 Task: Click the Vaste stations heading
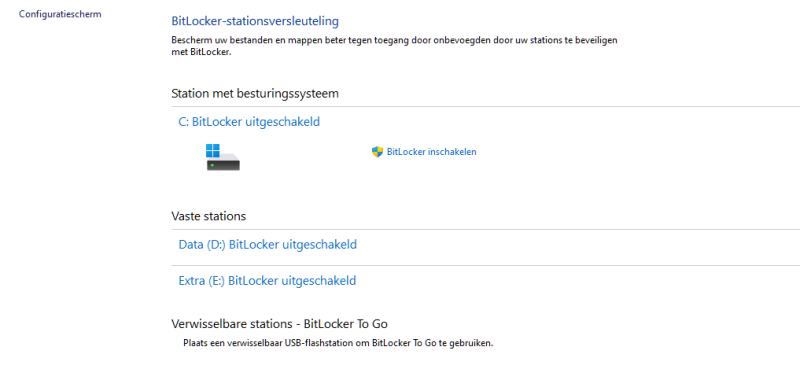coord(209,216)
